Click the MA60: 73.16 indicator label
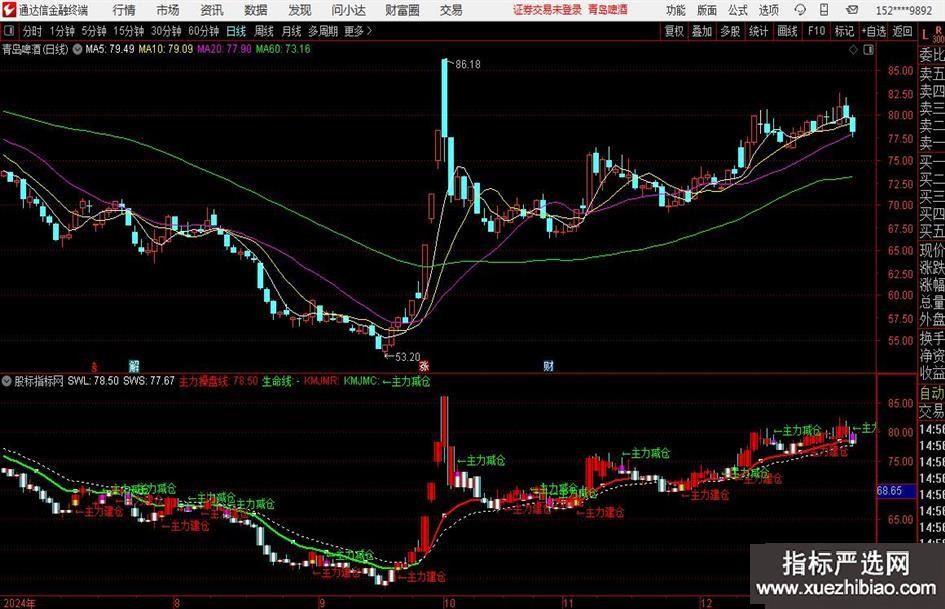This screenshot has width=945, height=609. coord(283,49)
